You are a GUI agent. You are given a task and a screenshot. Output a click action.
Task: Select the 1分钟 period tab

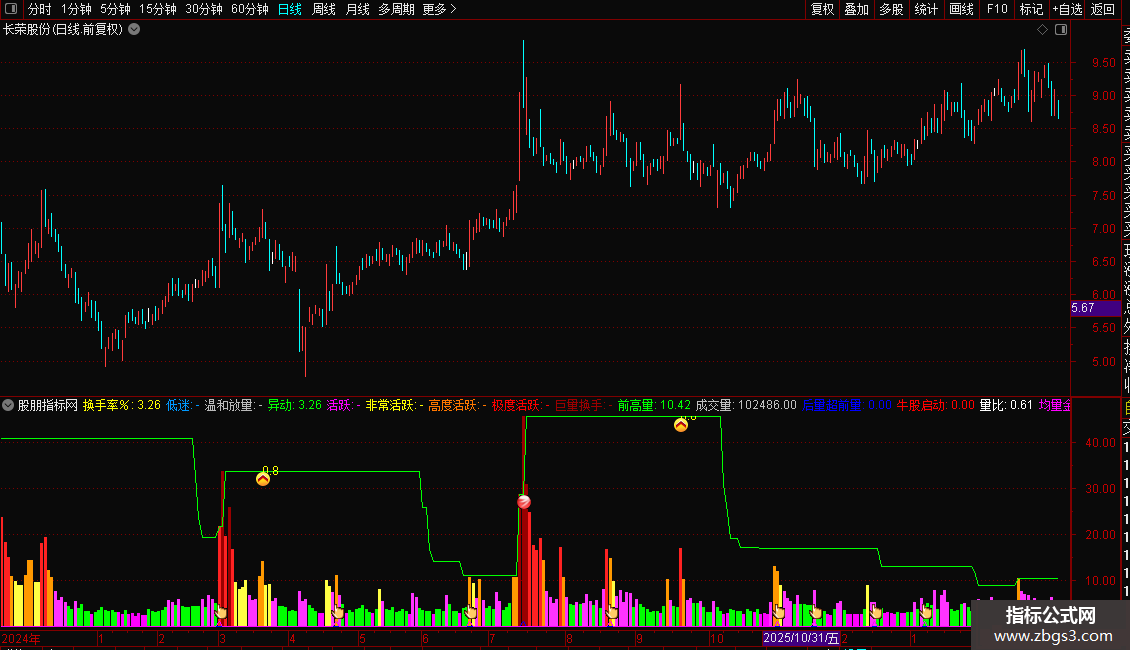point(76,9)
